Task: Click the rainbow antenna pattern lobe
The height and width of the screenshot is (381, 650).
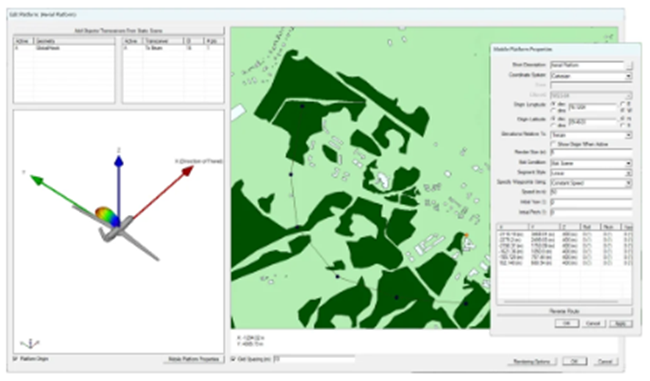Action: coord(106,216)
